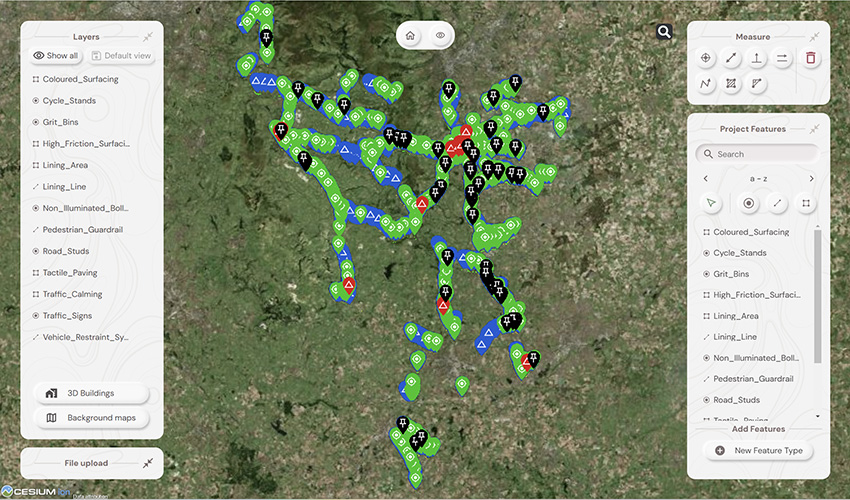Open the map search magnifier
The image size is (850, 500).
pos(664,32)
